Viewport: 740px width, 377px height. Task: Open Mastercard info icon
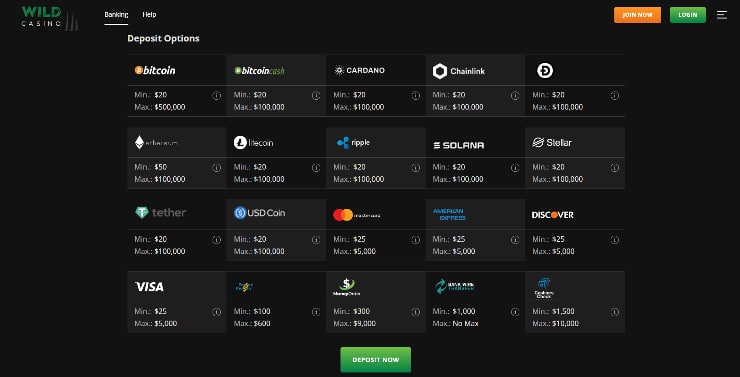tap(416, 240)
